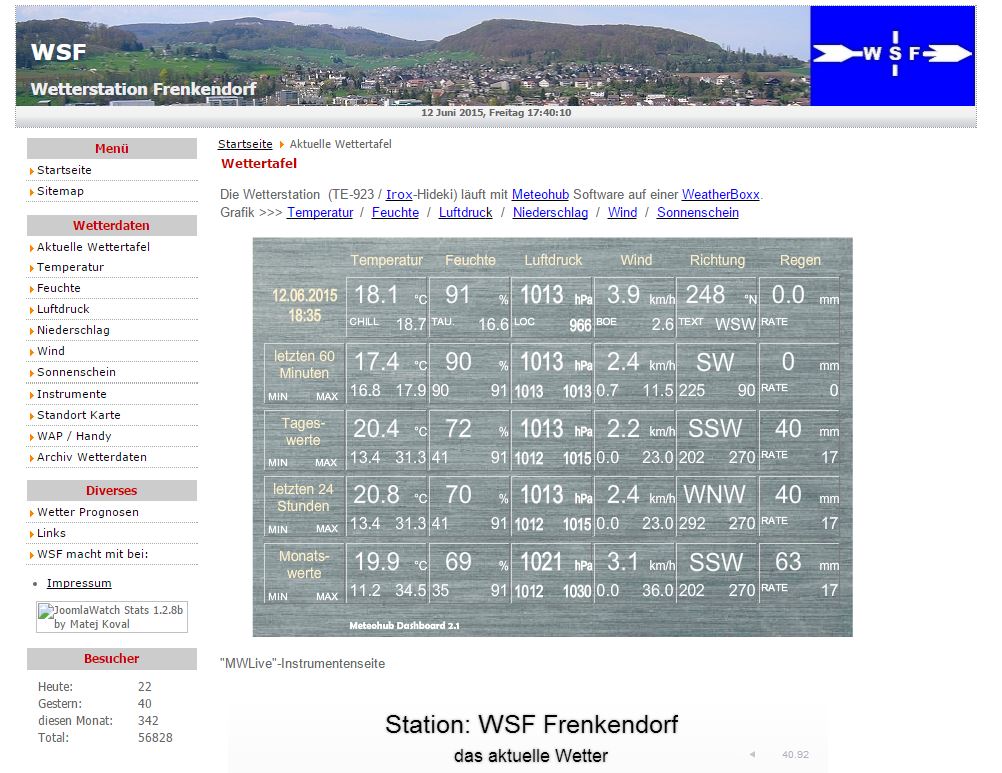Click the date '12 Juni 2015, Freitag 17:40:10'
Screen dimensions: 1002x773
[x=496, y=113]
